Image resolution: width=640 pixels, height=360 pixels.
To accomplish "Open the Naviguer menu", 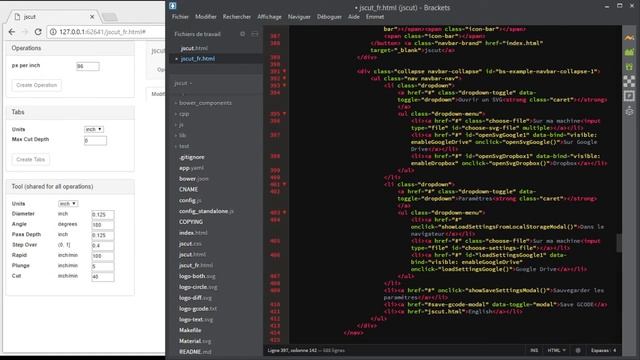I will click(x=299, y=17).
